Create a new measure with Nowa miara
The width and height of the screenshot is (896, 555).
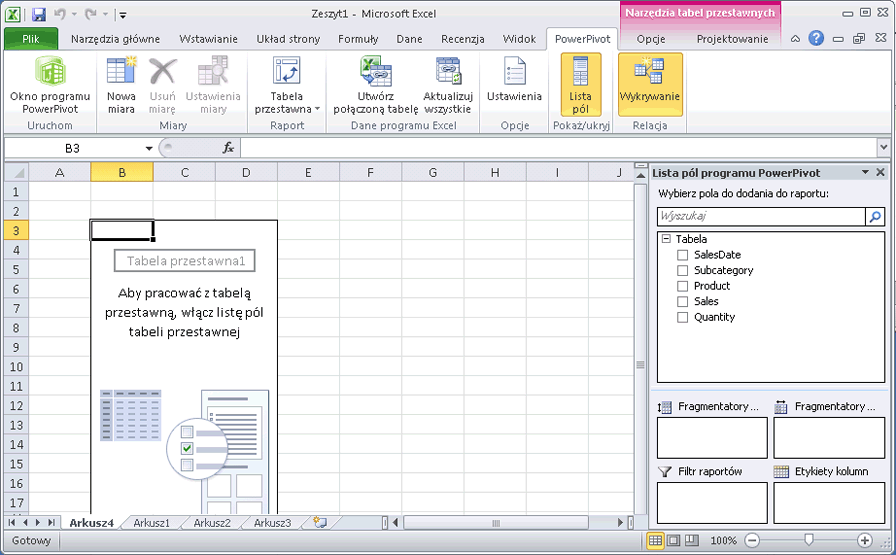click(x=121, y=85)
